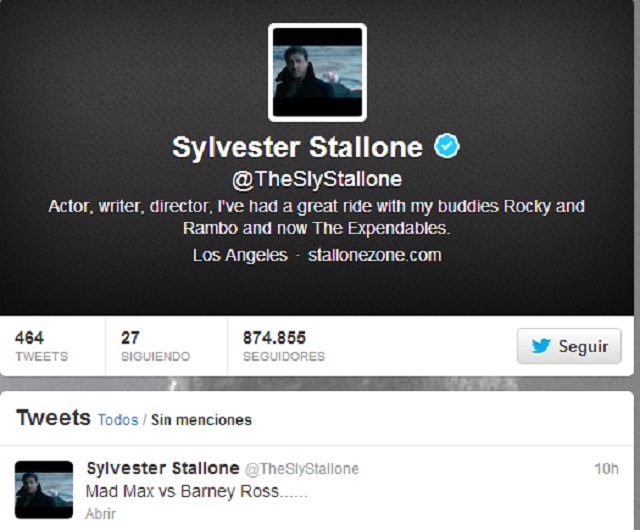Click the @TheSlyStallone handle in the tweet

pos(302,469)
